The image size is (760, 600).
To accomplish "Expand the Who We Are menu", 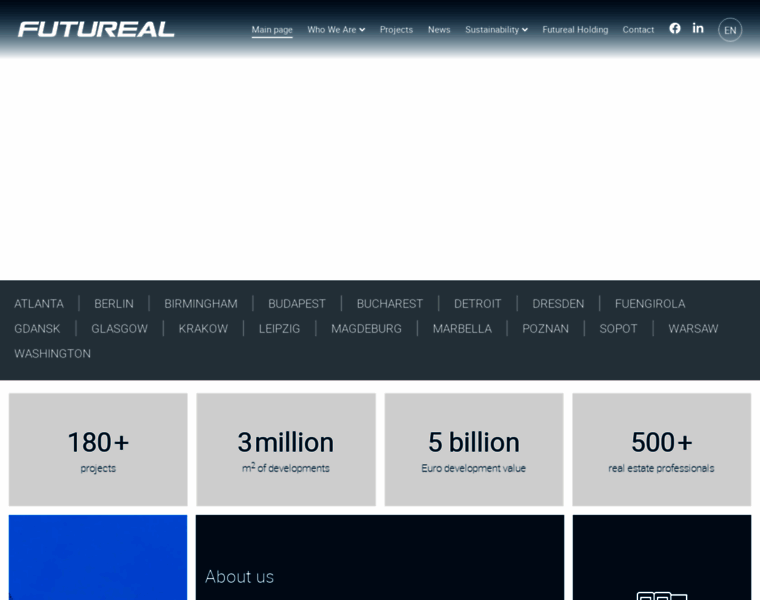I will (336, 30).
